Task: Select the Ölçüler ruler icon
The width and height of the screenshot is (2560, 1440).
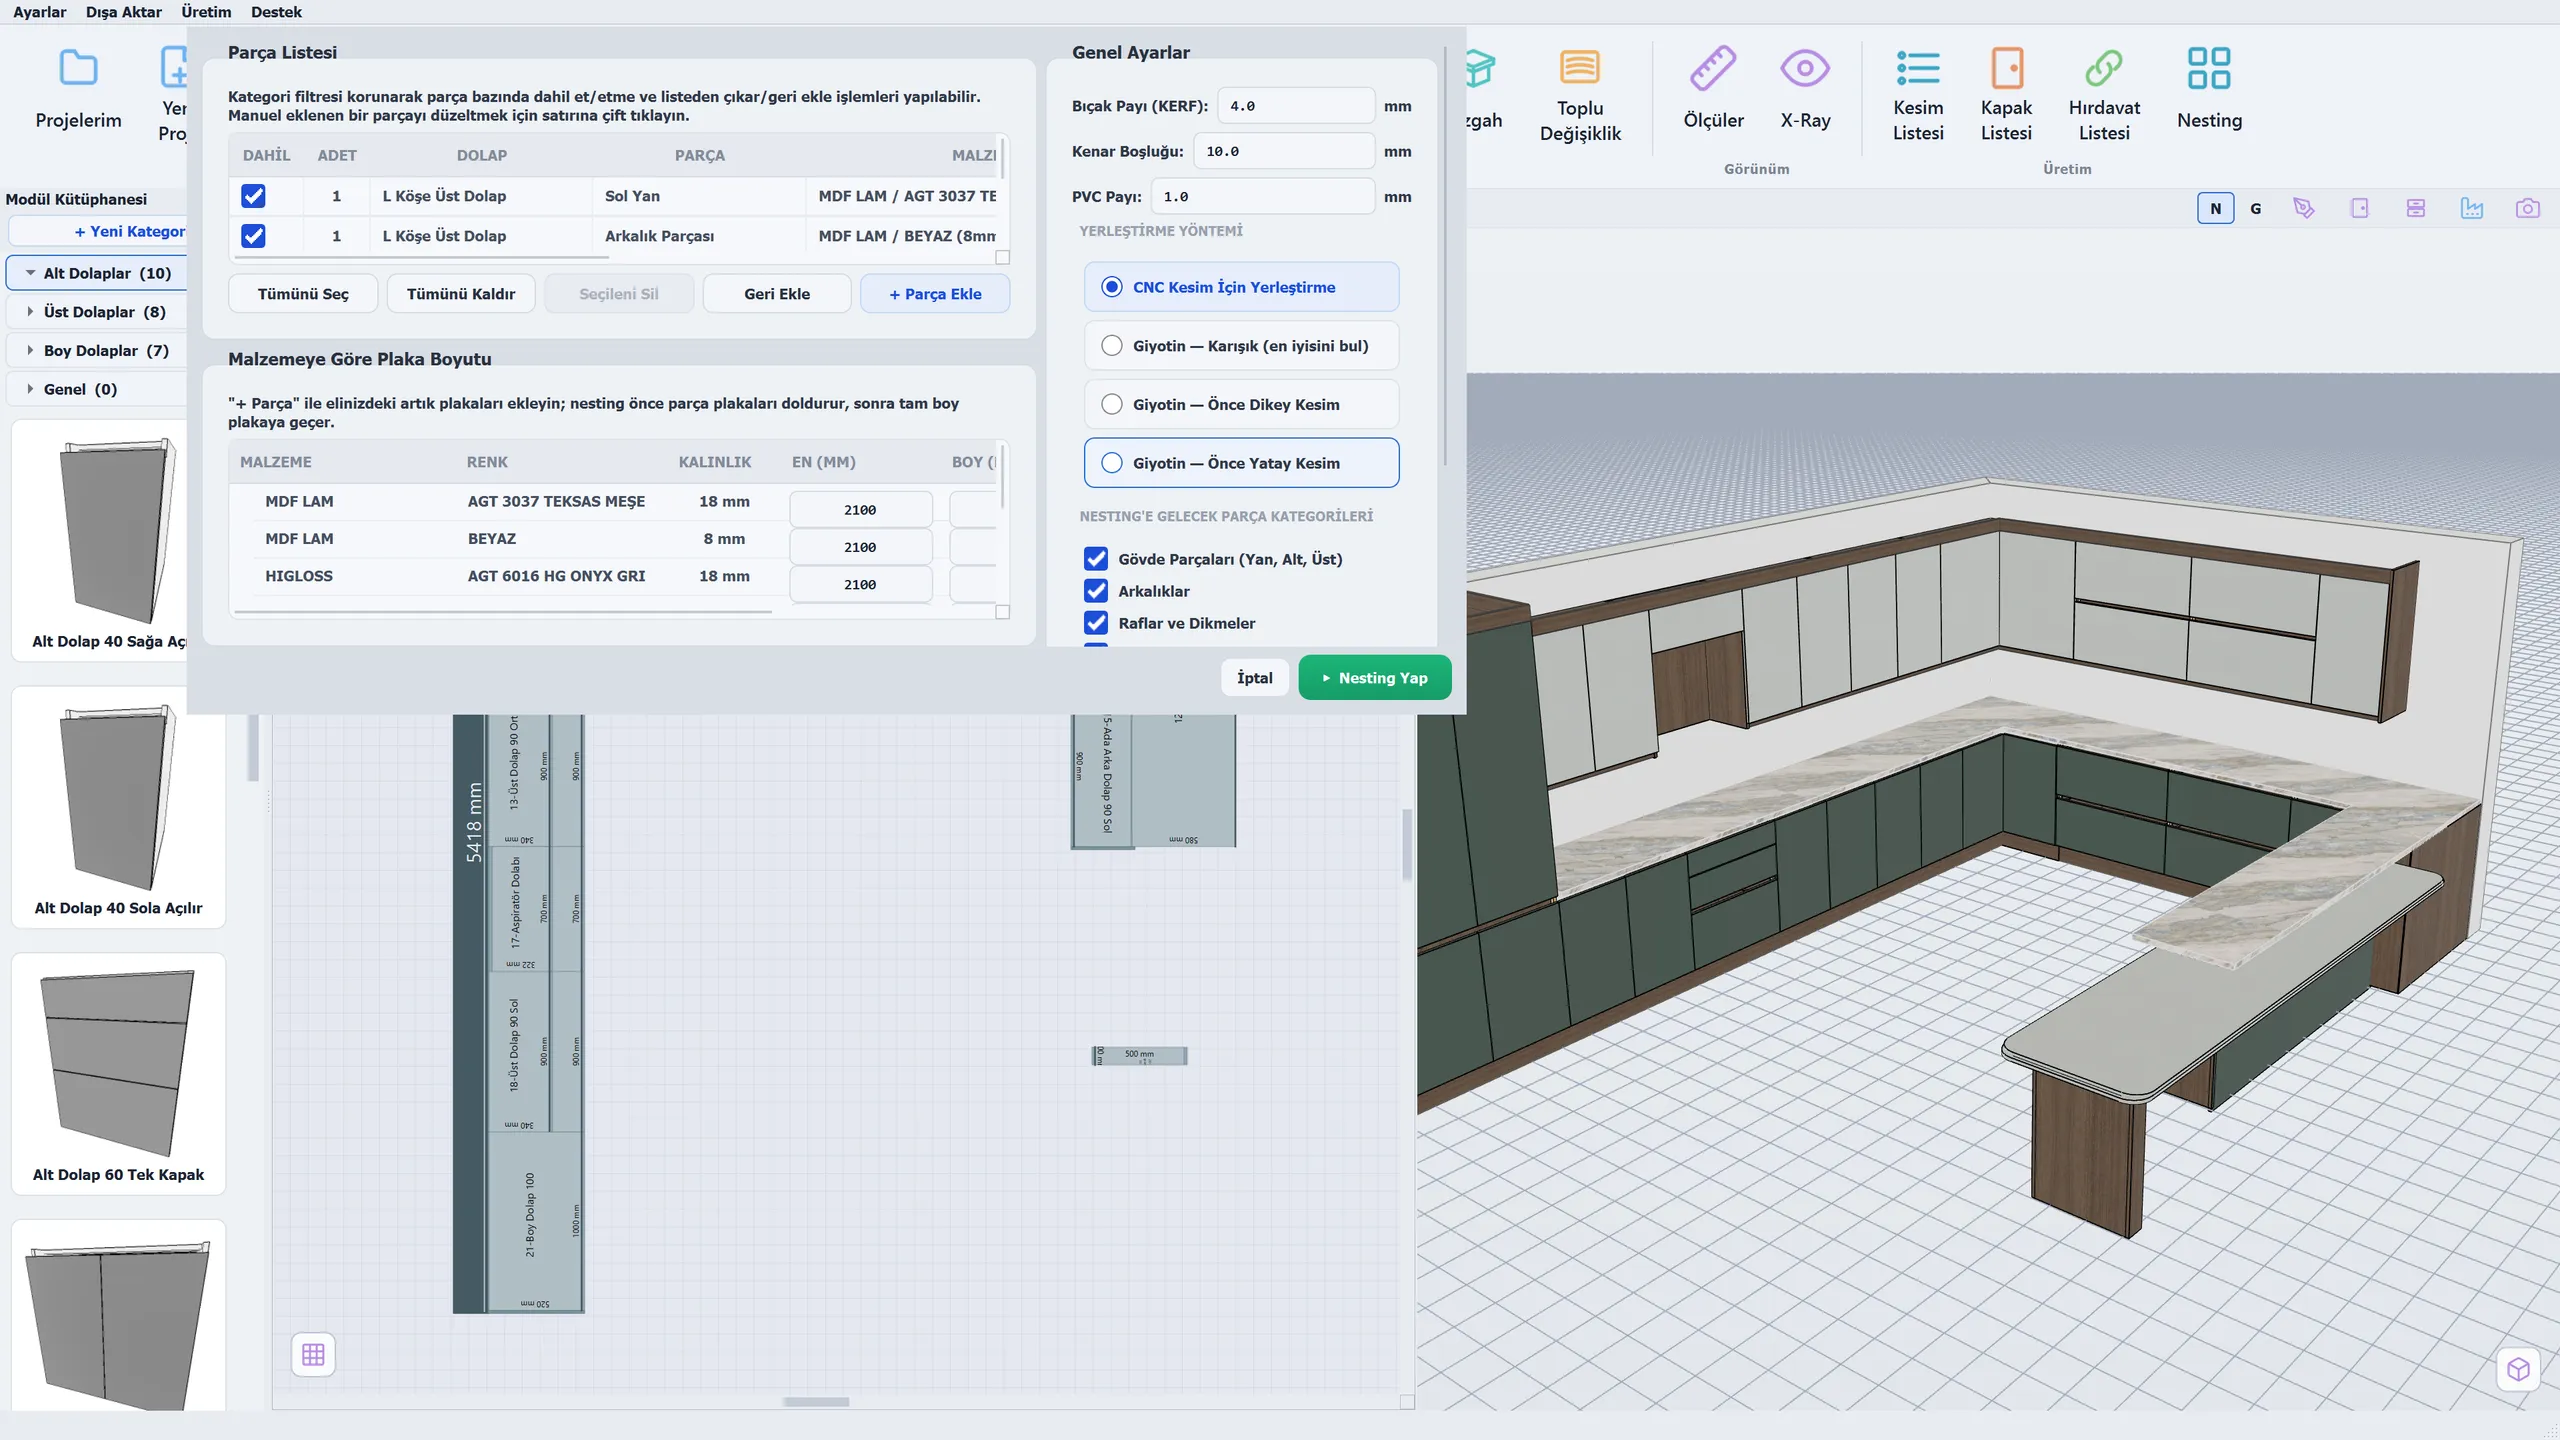Action: (1712, 69)
